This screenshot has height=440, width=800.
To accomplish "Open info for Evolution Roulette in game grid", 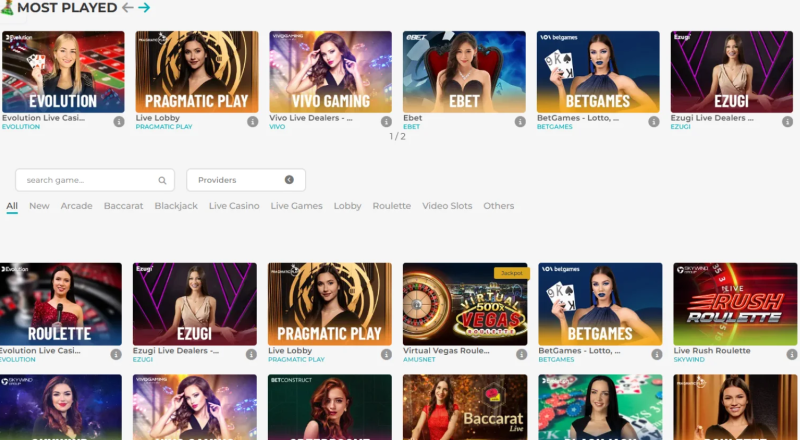I will pyautogui.click(x=116, y=354).
